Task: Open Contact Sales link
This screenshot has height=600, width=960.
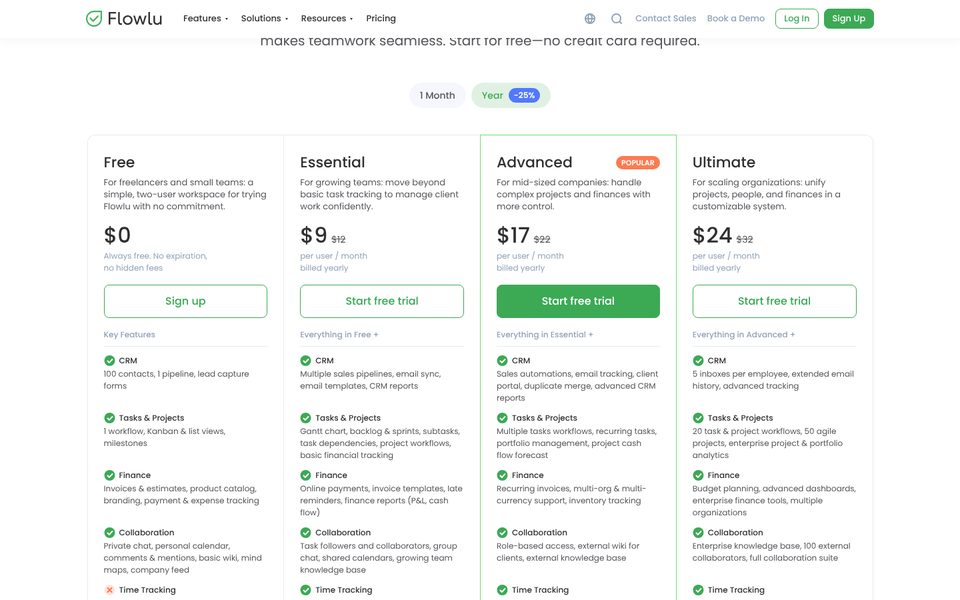Action: [x=666, y=18]
